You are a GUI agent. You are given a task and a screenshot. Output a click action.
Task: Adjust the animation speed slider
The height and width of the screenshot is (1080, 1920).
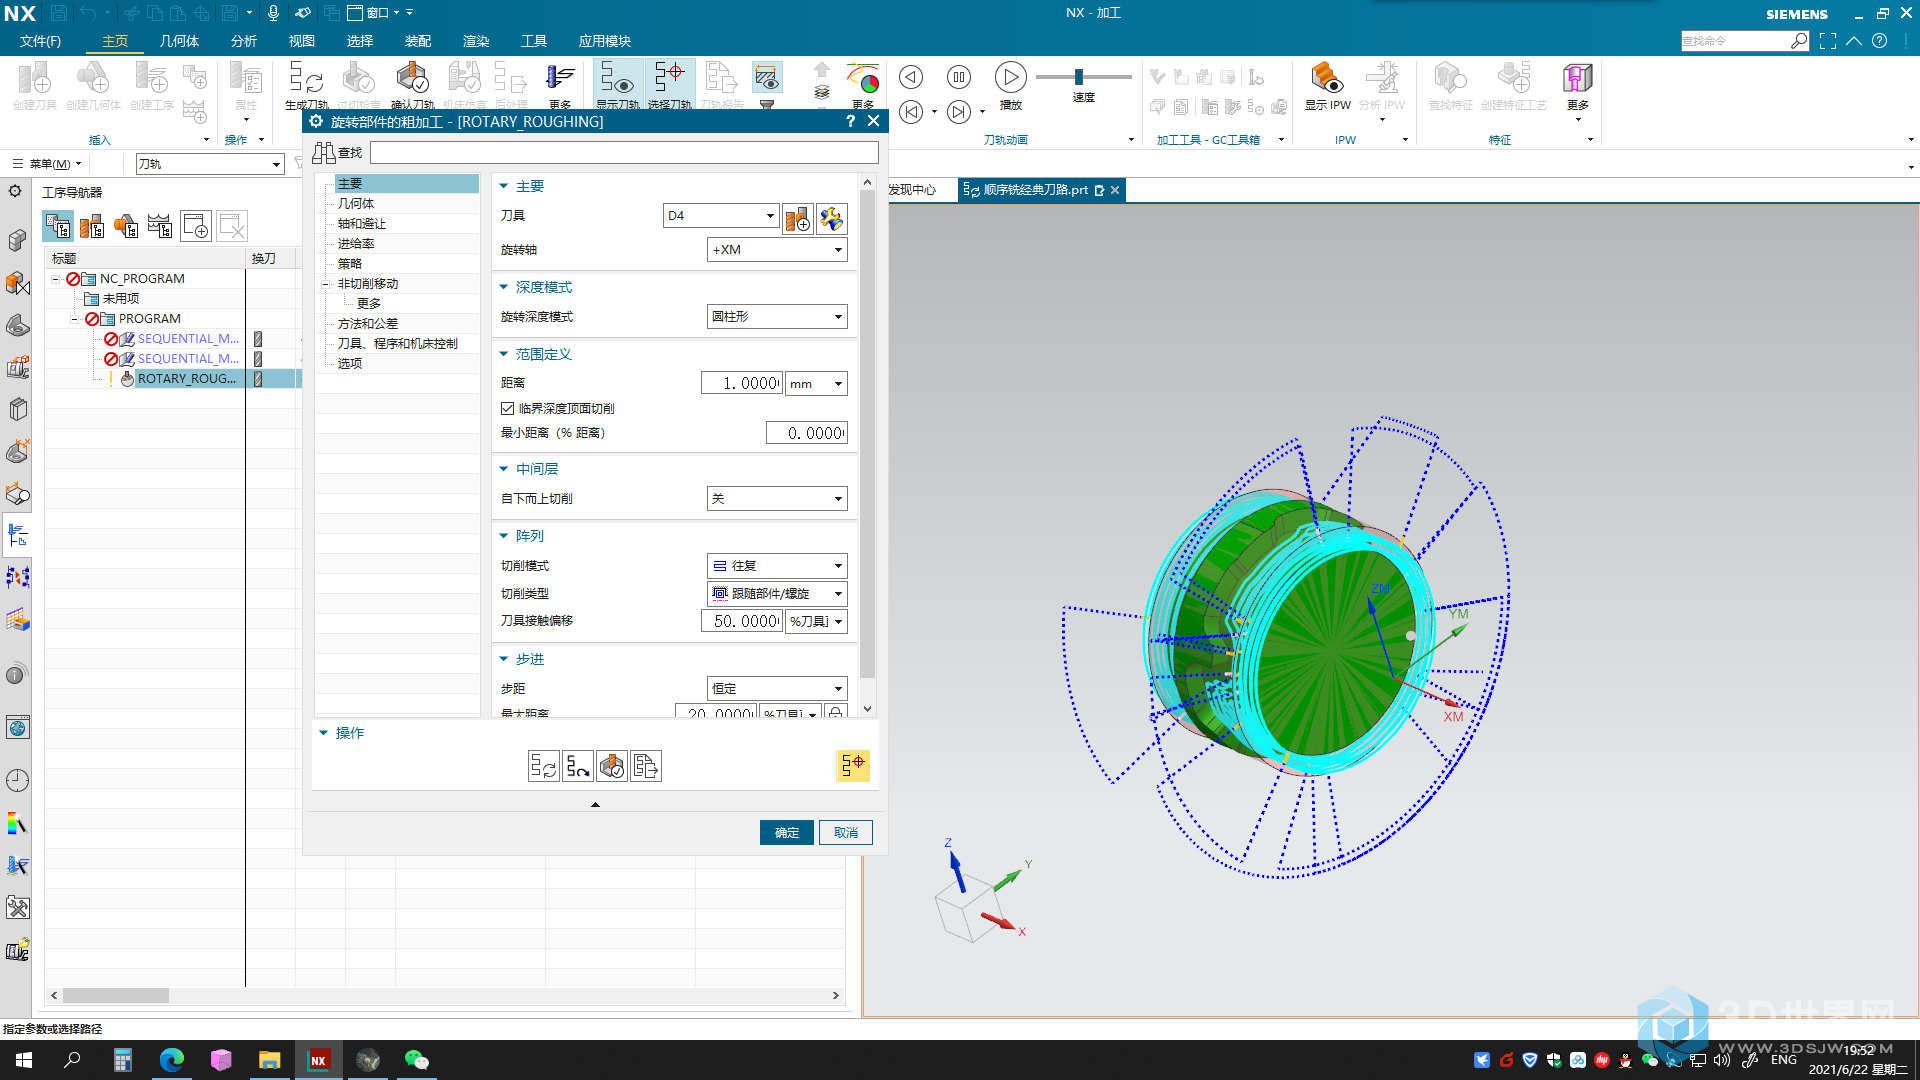pos(1078,77)
